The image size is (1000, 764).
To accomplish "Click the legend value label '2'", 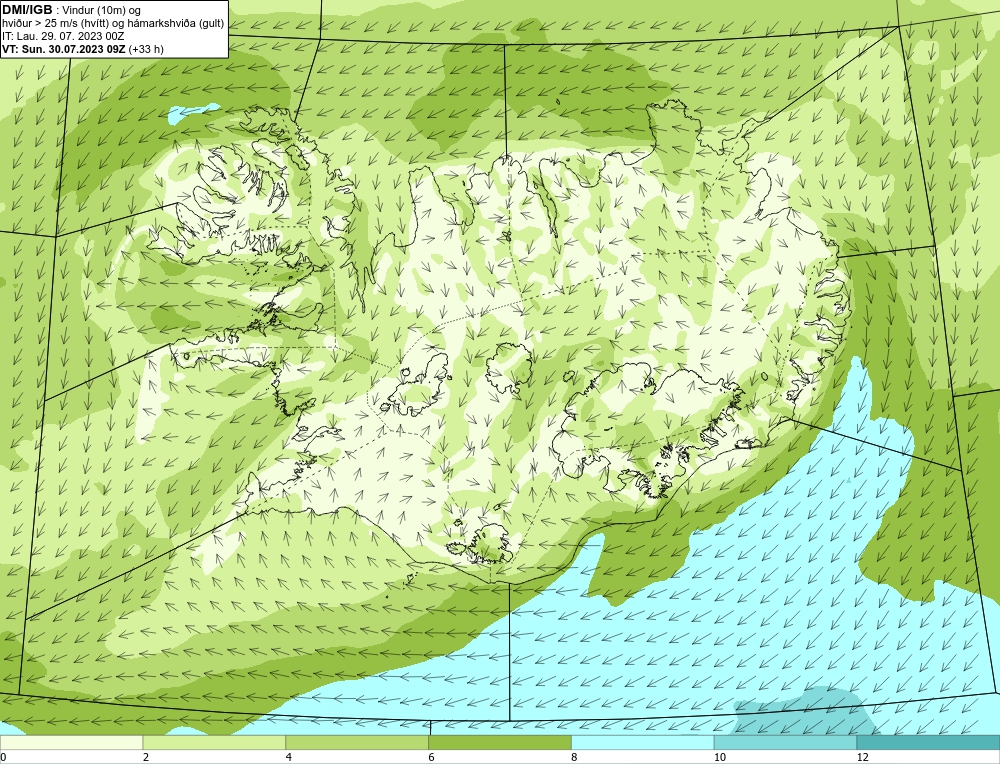I will (146, 758).
